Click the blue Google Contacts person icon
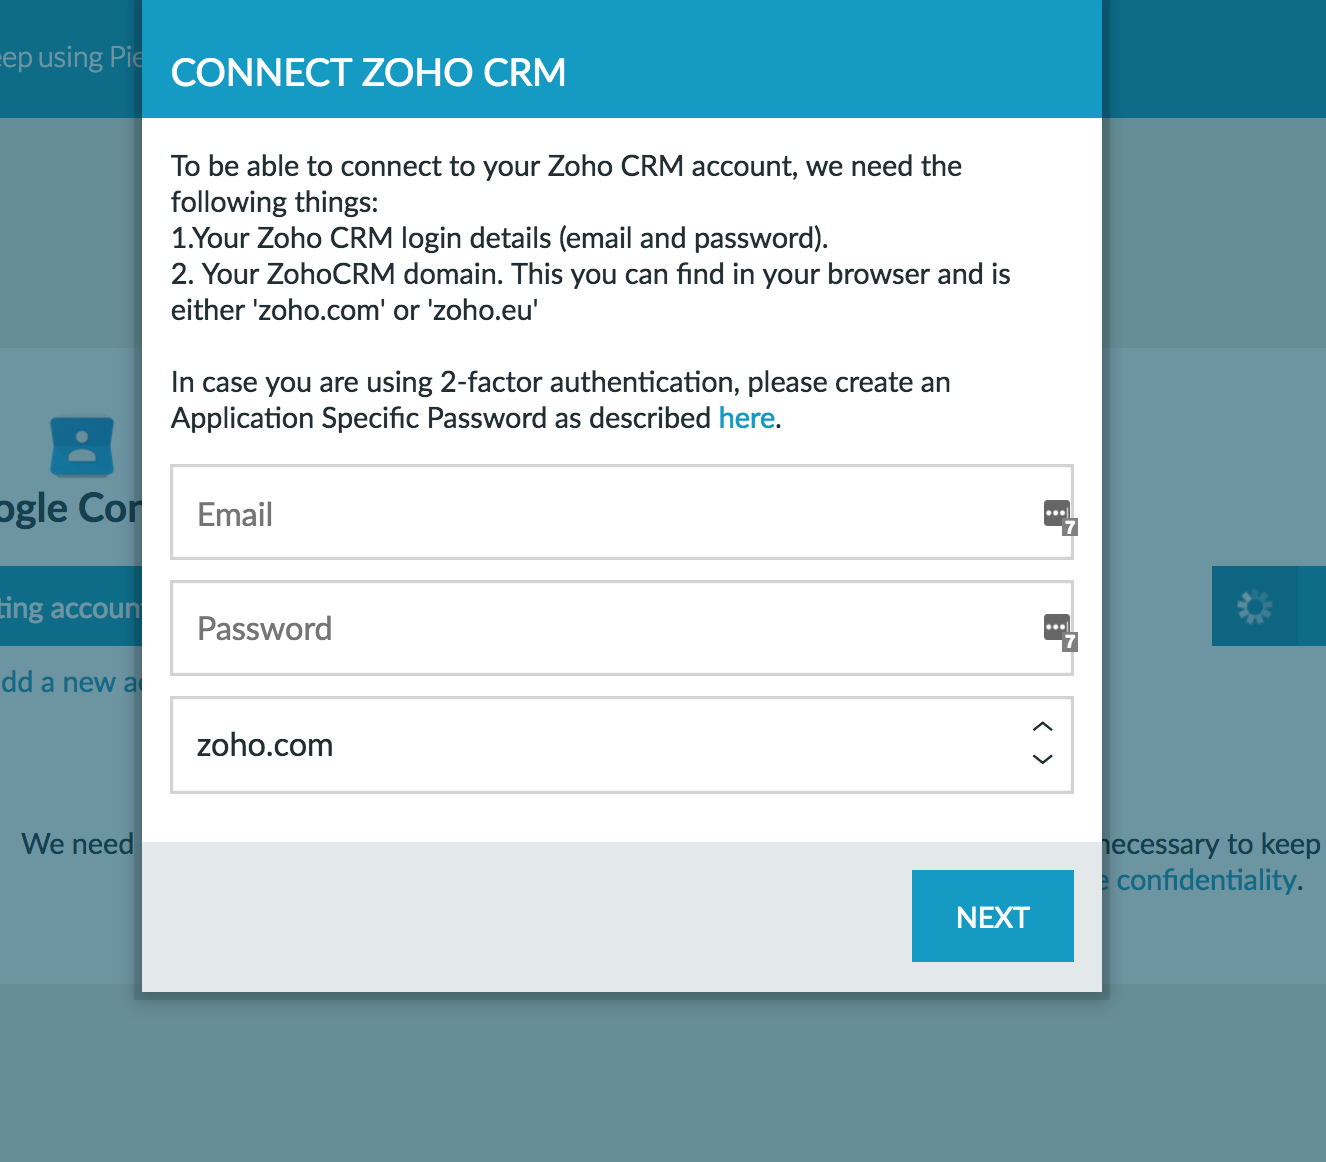 (82, 445)
